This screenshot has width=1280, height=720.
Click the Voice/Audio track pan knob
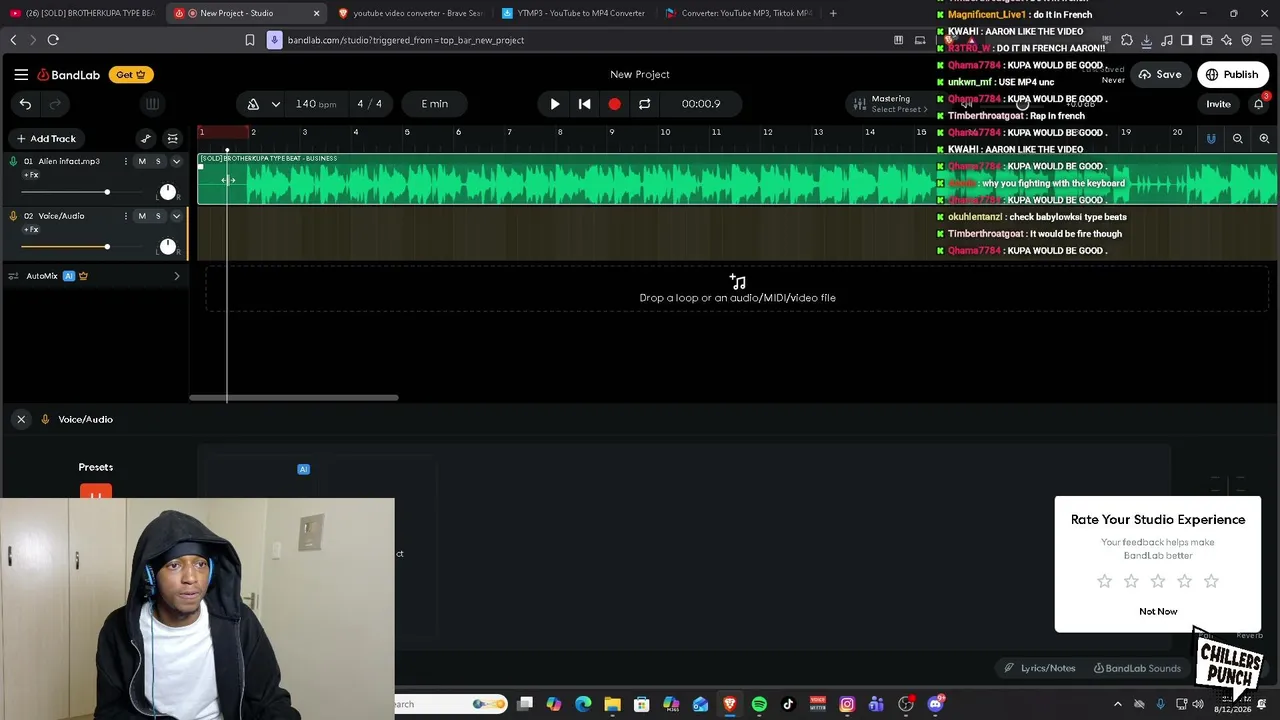[168, 247]
